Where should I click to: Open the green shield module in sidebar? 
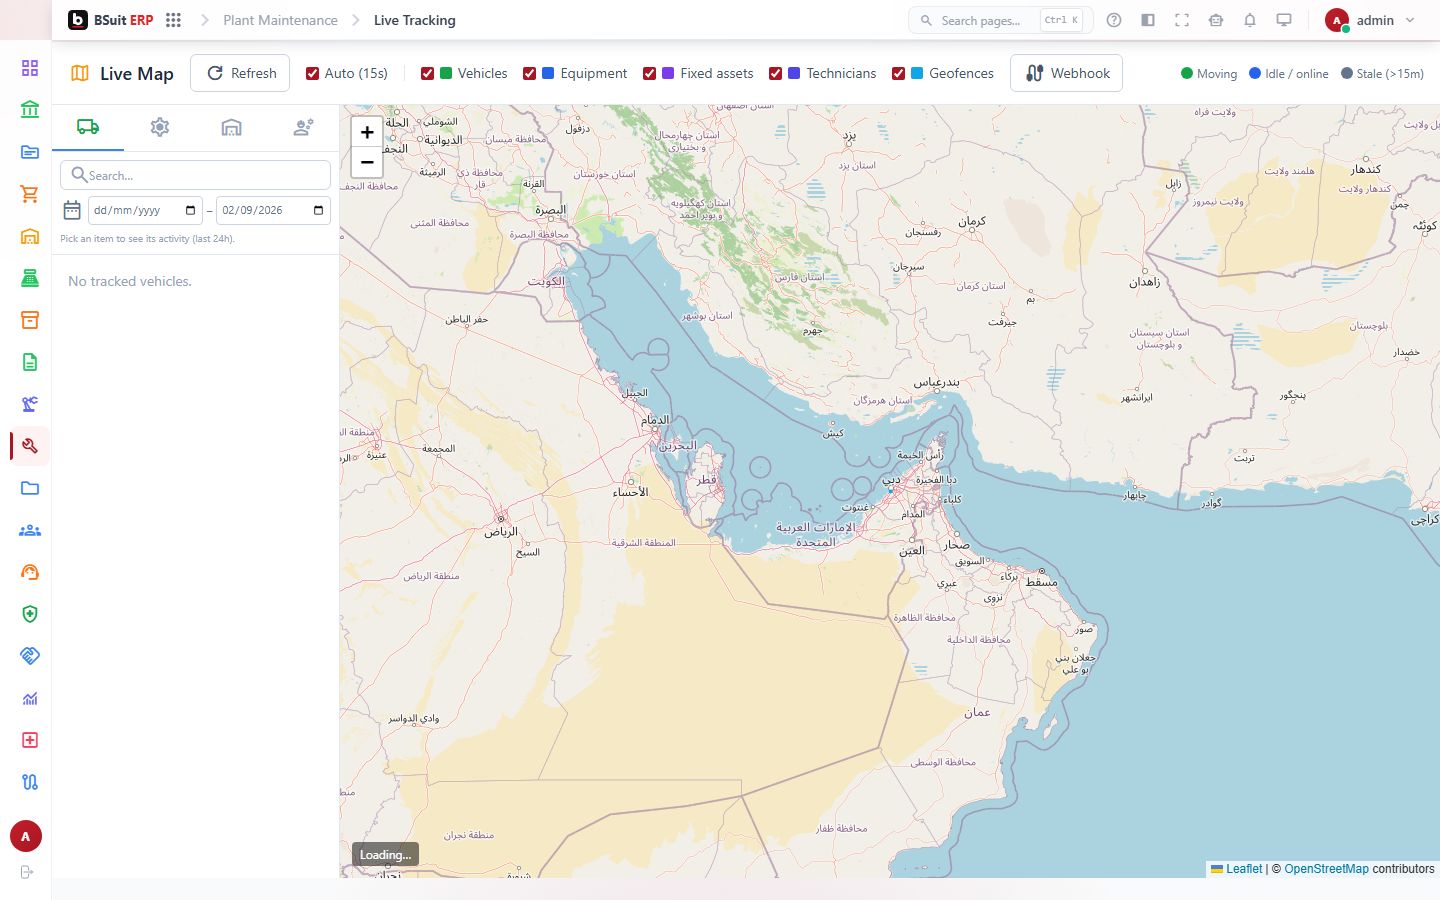(x=30, y=614)
